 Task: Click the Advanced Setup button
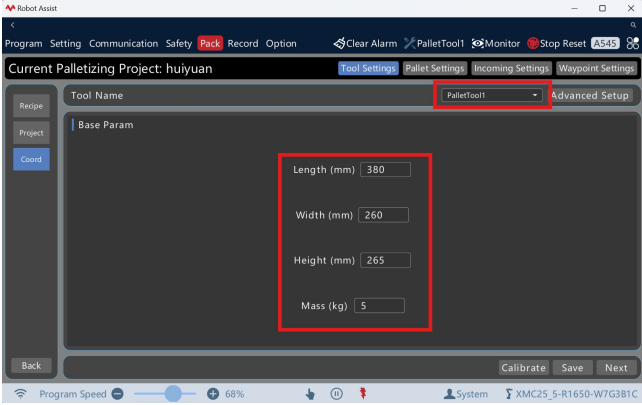[x=590, y=95]
